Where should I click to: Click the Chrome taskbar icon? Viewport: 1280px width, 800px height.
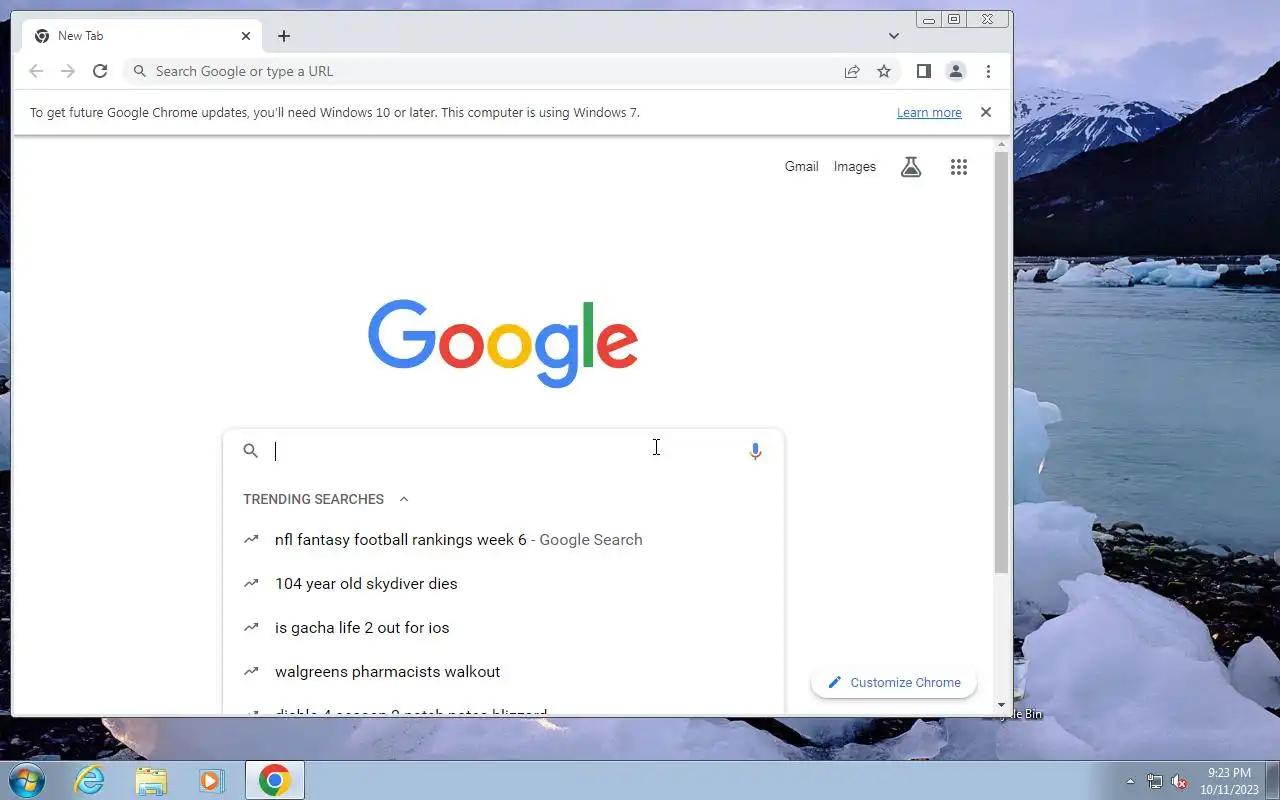[275, 780]
